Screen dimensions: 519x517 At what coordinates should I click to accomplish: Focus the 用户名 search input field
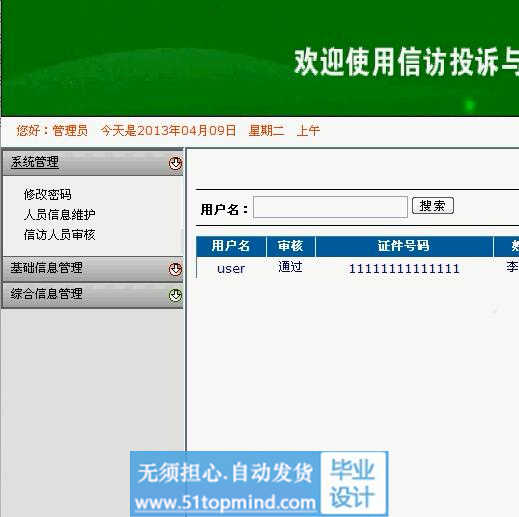[330, 207]
